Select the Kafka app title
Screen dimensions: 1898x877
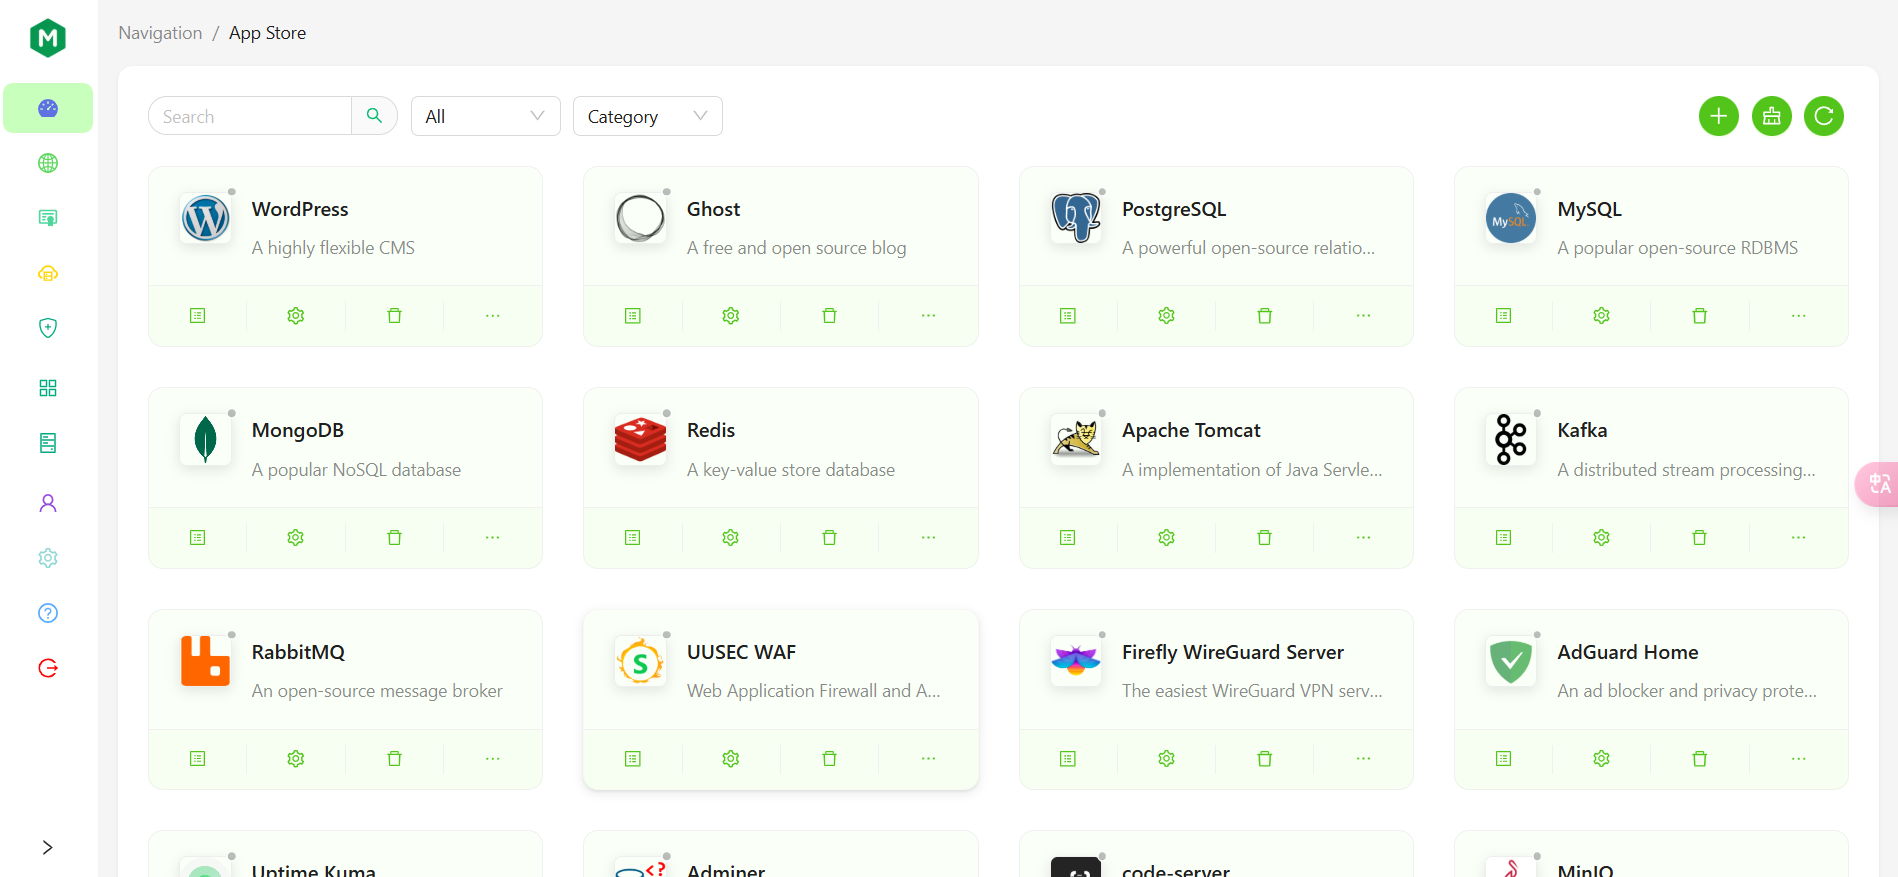(1582, 430)
